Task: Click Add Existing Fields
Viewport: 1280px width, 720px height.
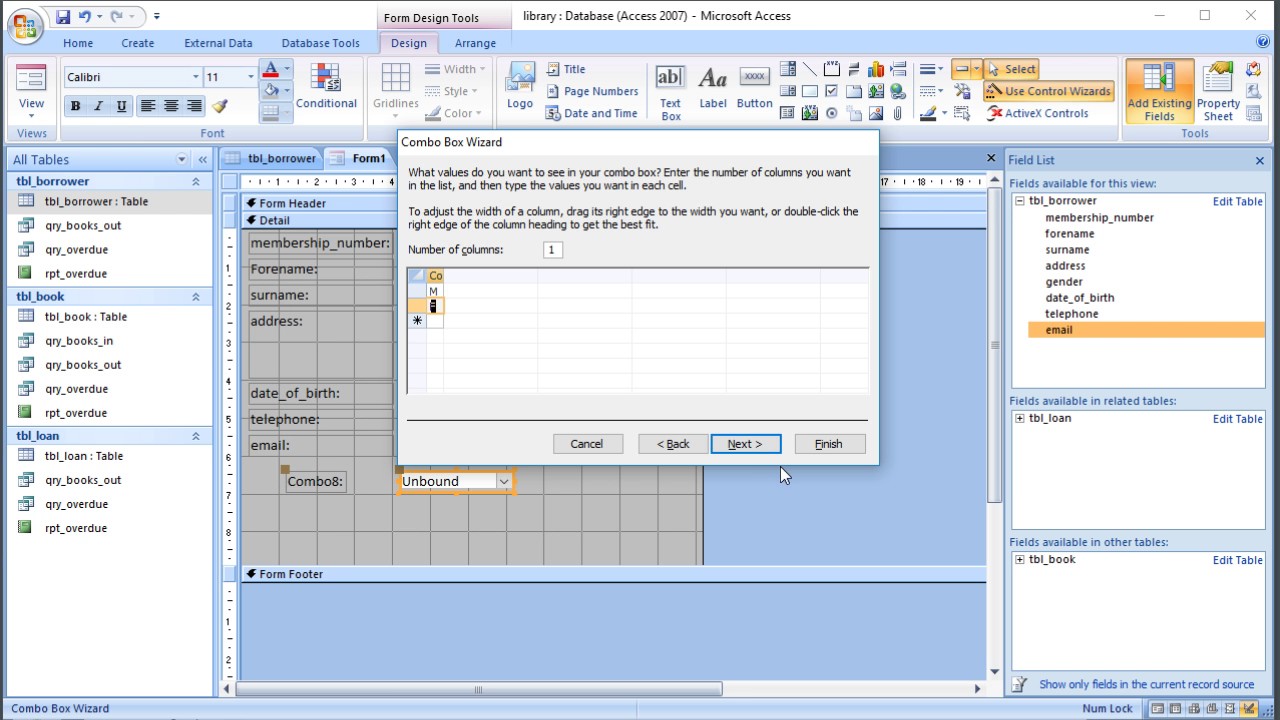Action: click(x=1159, y=92)
